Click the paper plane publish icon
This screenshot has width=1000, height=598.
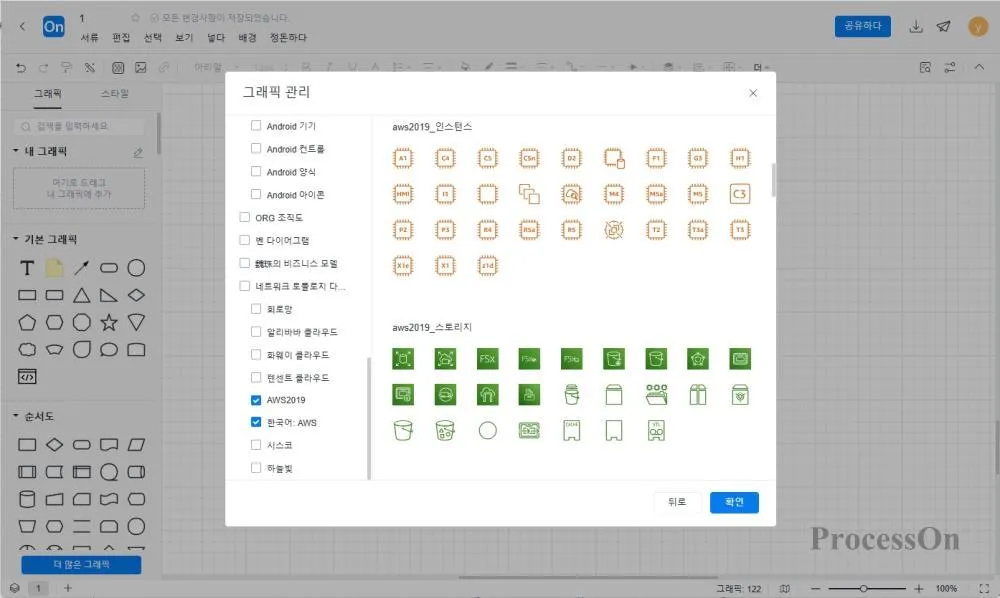944,26
